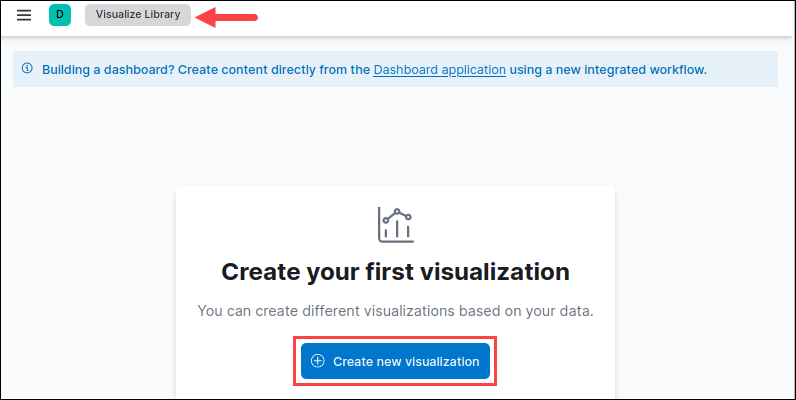The image size is (796, 400).
Task: Click the green D space avatar
Action: point(60,15)
